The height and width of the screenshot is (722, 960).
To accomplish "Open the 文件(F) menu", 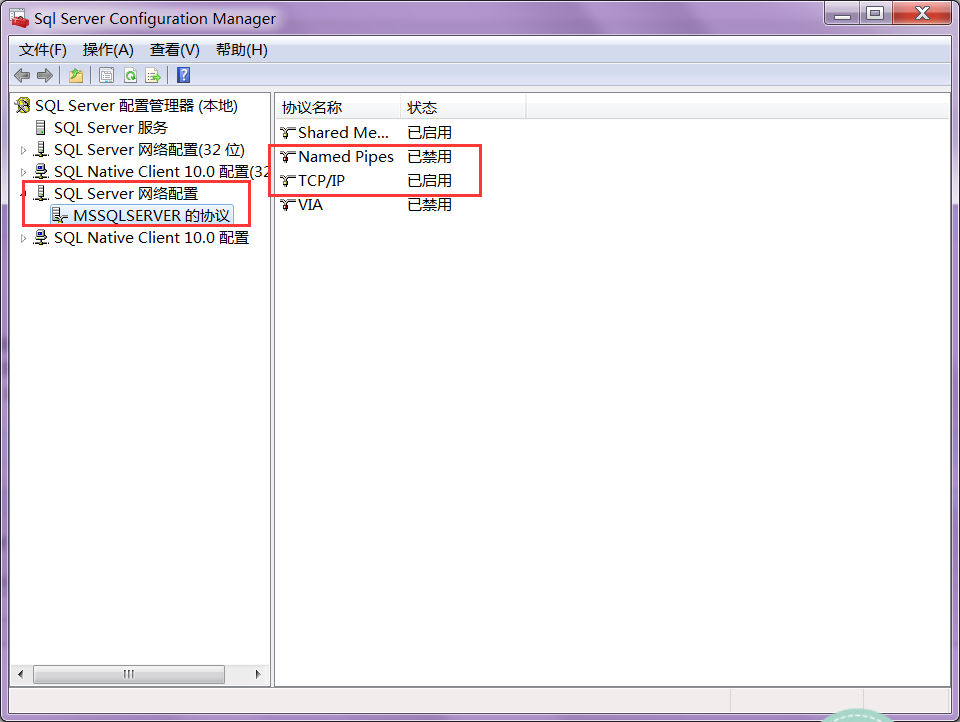I will point(43,50).
